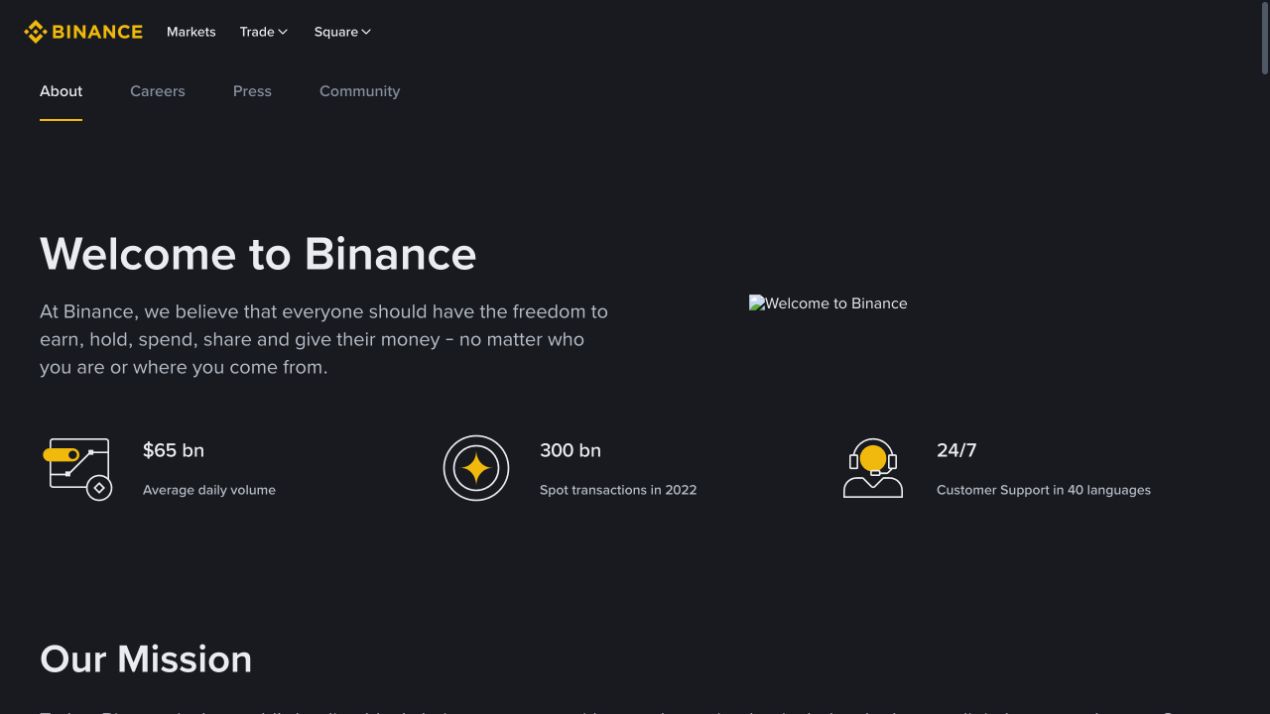Select the About tab
Image resolution: width=1270 pixels, height=714 pixels.
61,91
